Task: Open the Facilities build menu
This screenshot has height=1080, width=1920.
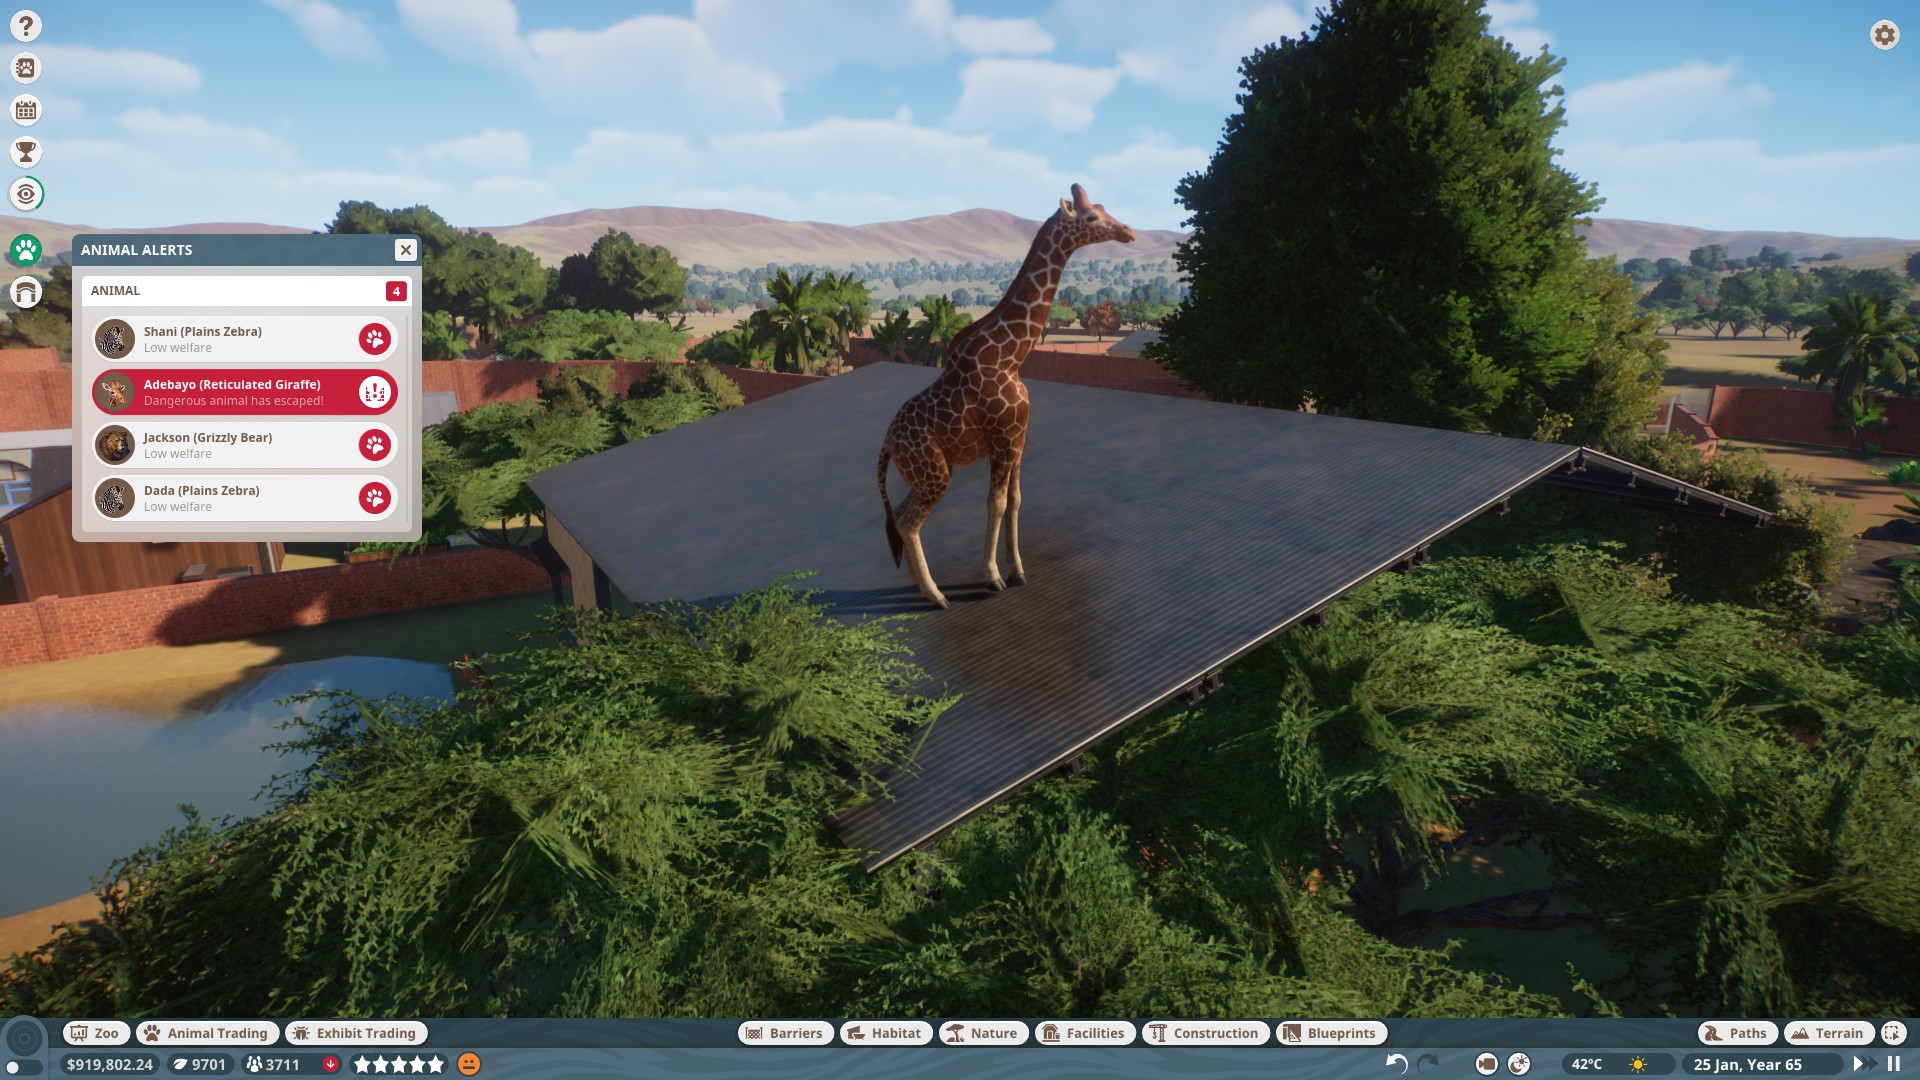Action: tap(1085, 1033)
